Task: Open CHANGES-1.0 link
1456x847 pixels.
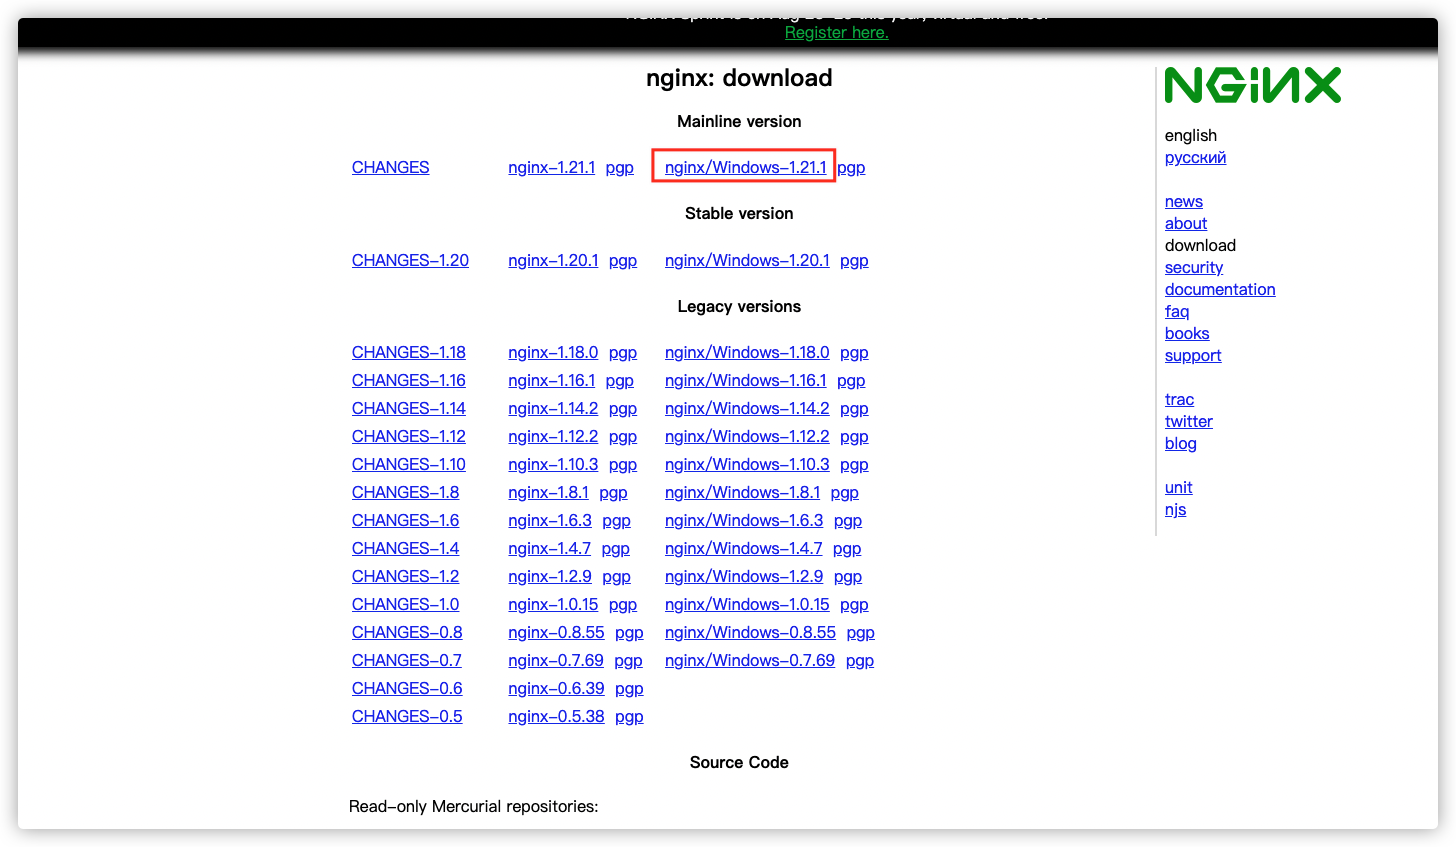Action: (x=405, y=605)
